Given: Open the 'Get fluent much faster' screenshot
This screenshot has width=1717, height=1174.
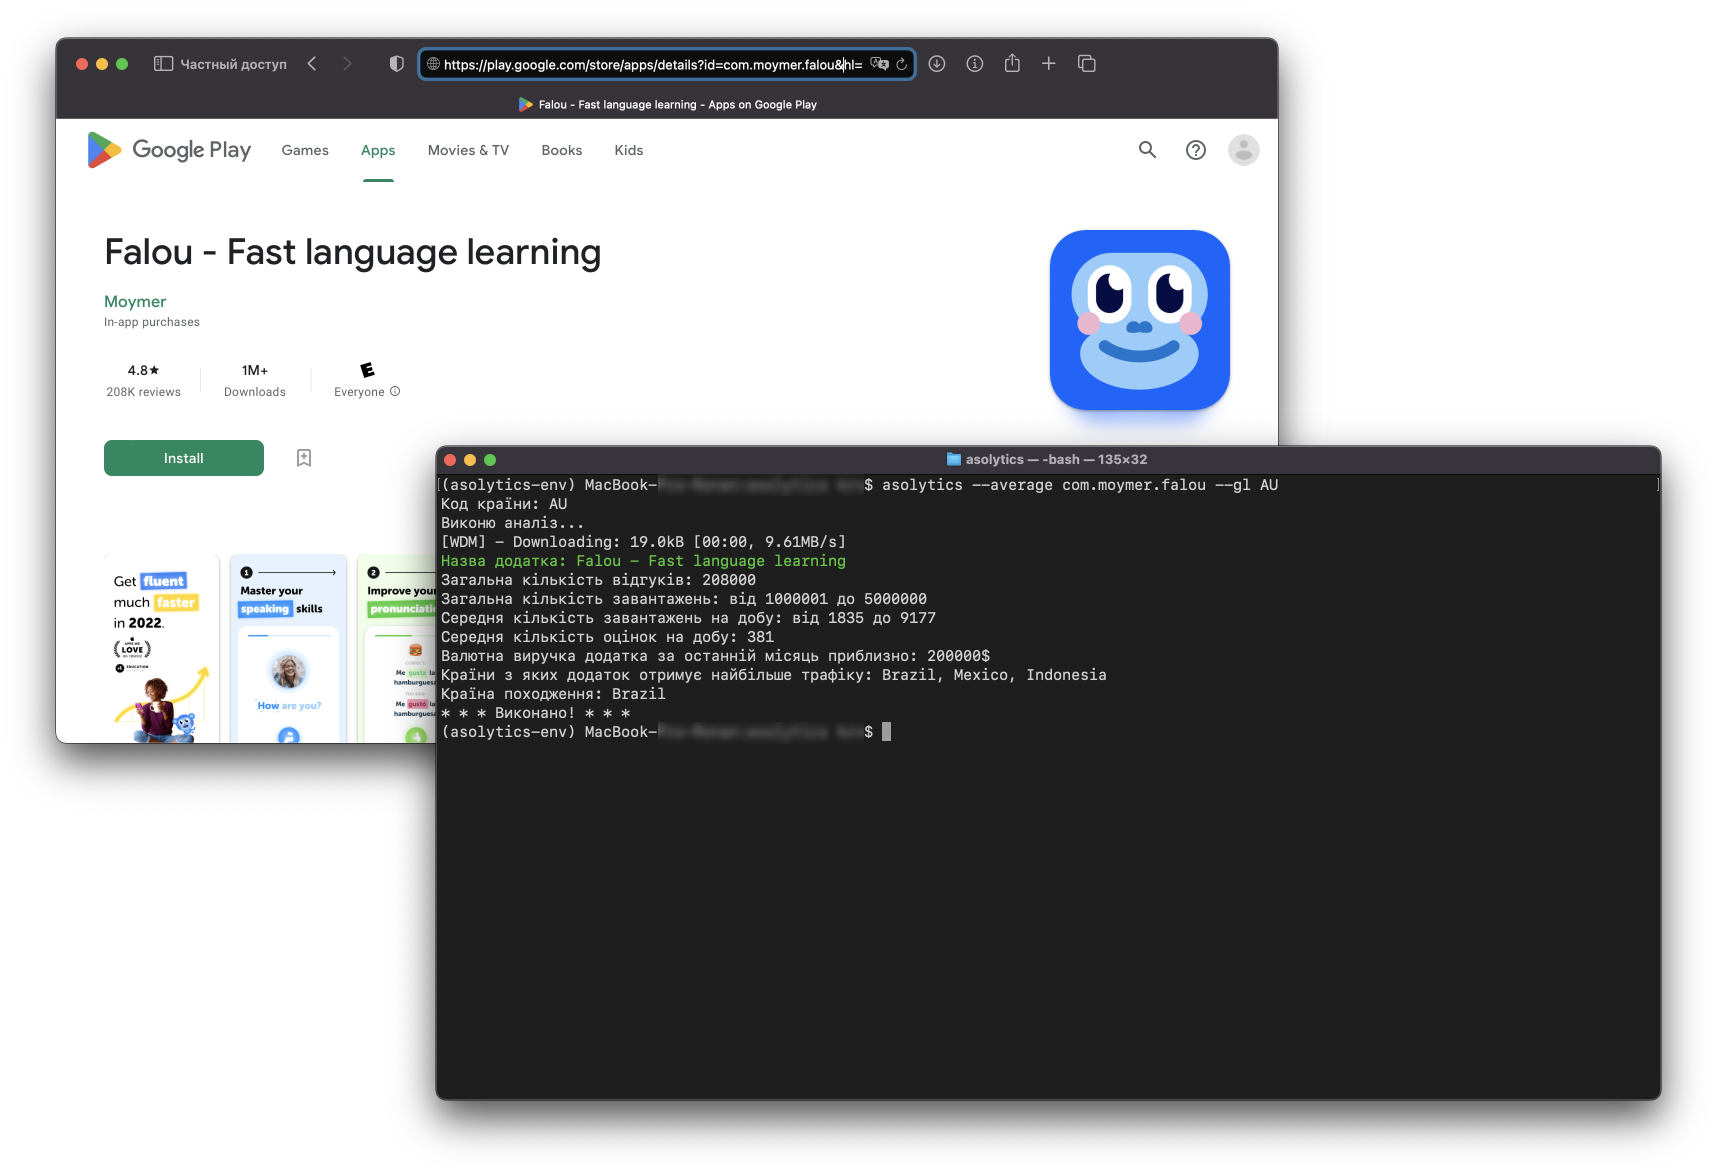Looking at the screenshot, I should pyautogui.click(x=161, y=649).
